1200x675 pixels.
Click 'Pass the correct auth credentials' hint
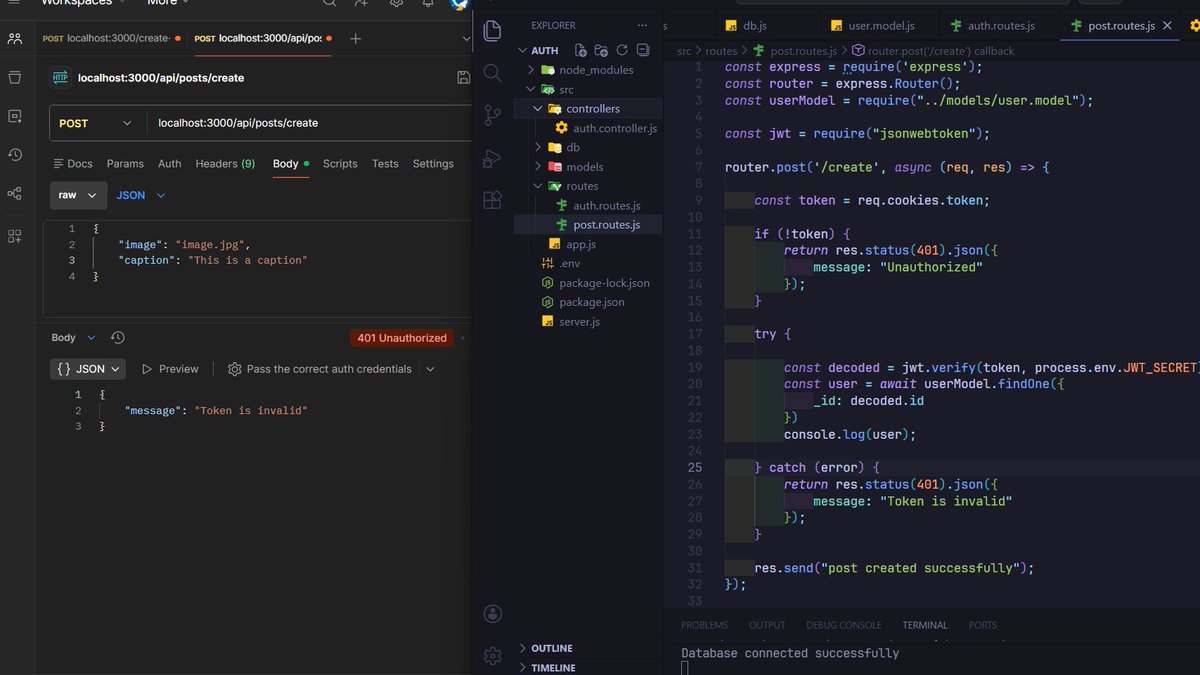pyautogui.click(x=329, y=369)
